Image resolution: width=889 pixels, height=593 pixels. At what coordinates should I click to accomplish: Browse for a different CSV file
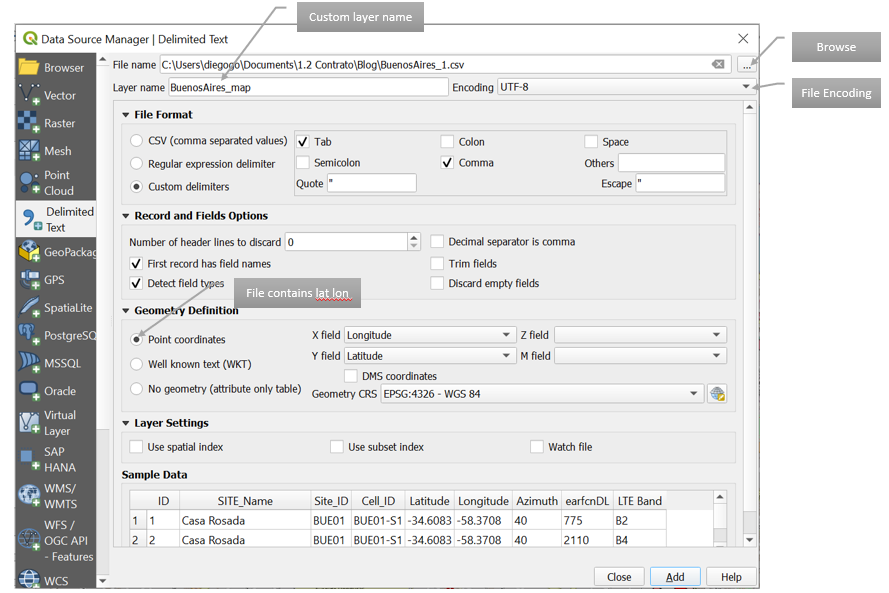point(747,63)
